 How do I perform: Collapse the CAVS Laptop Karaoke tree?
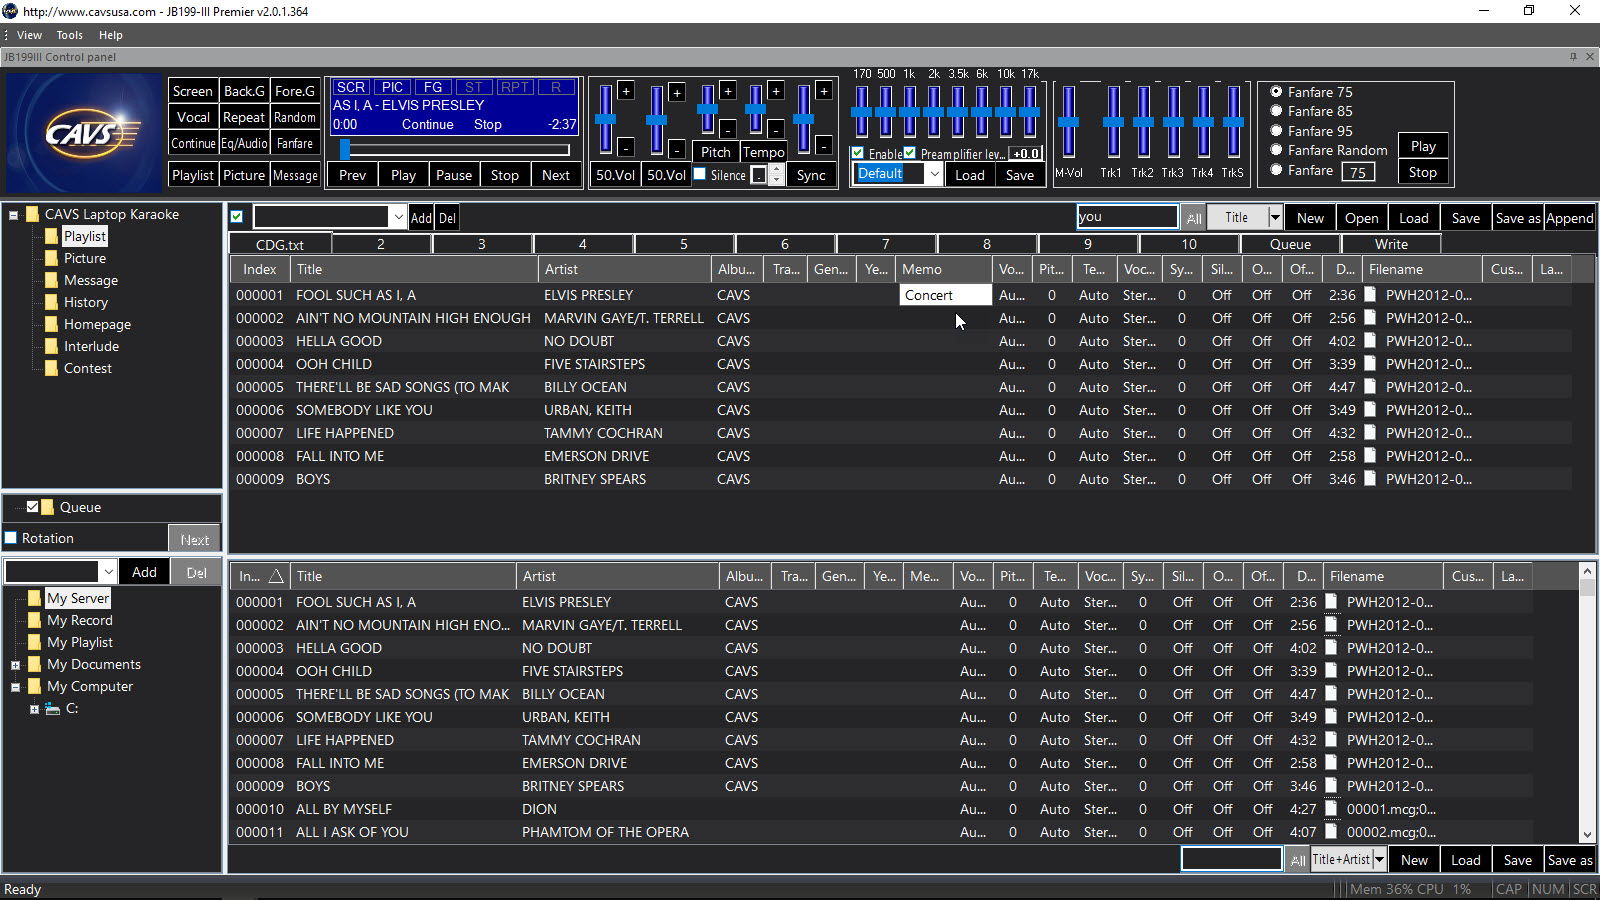pos(14,215)
